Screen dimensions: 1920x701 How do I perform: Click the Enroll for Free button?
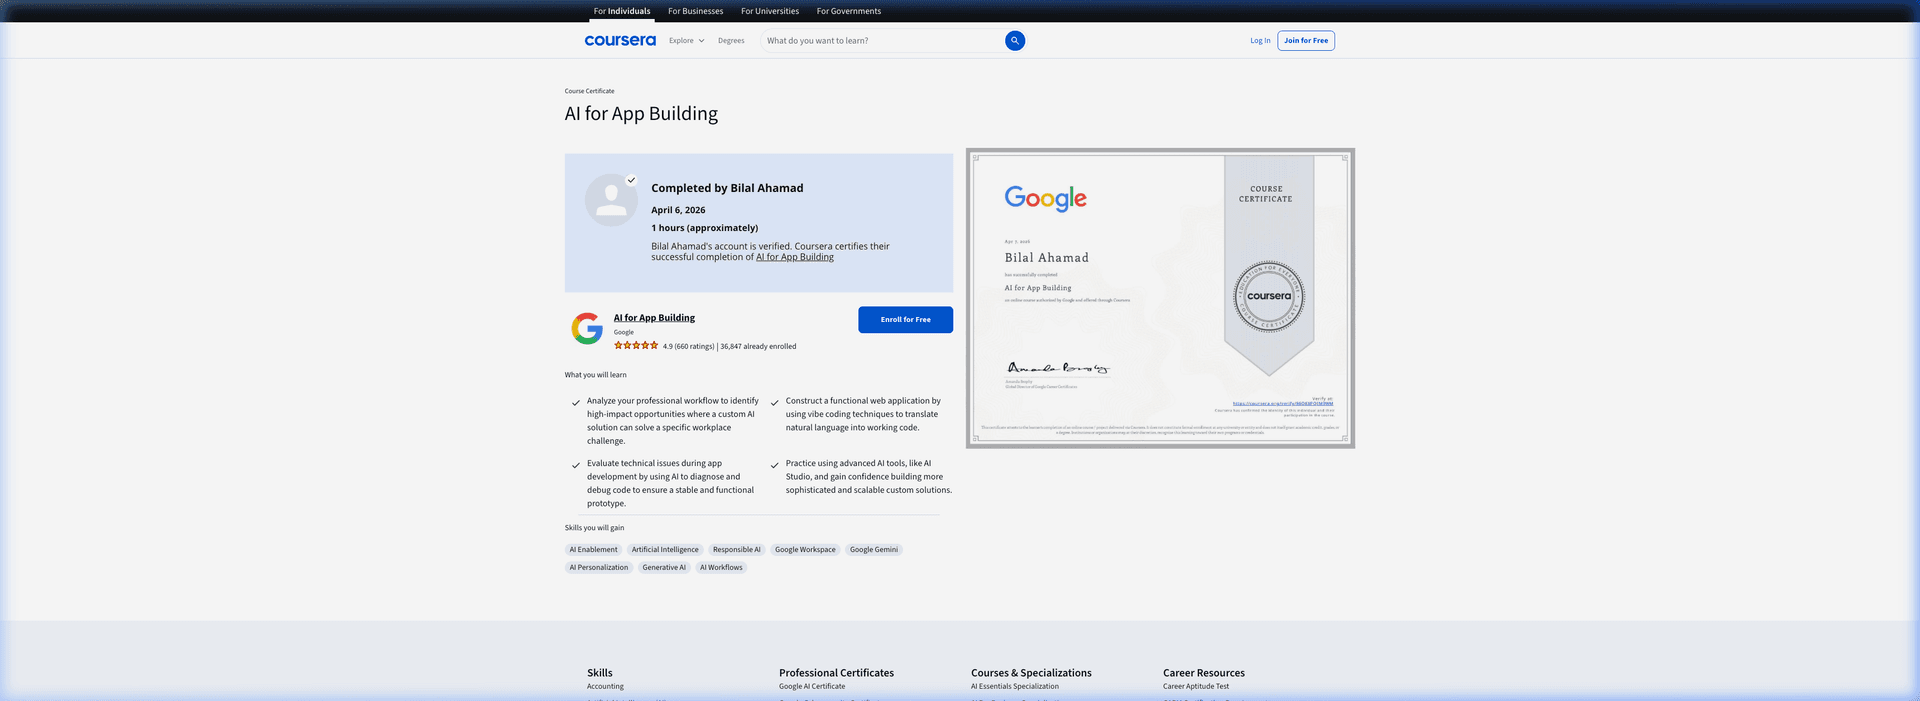pyautogui.click(x=905, y=320)
